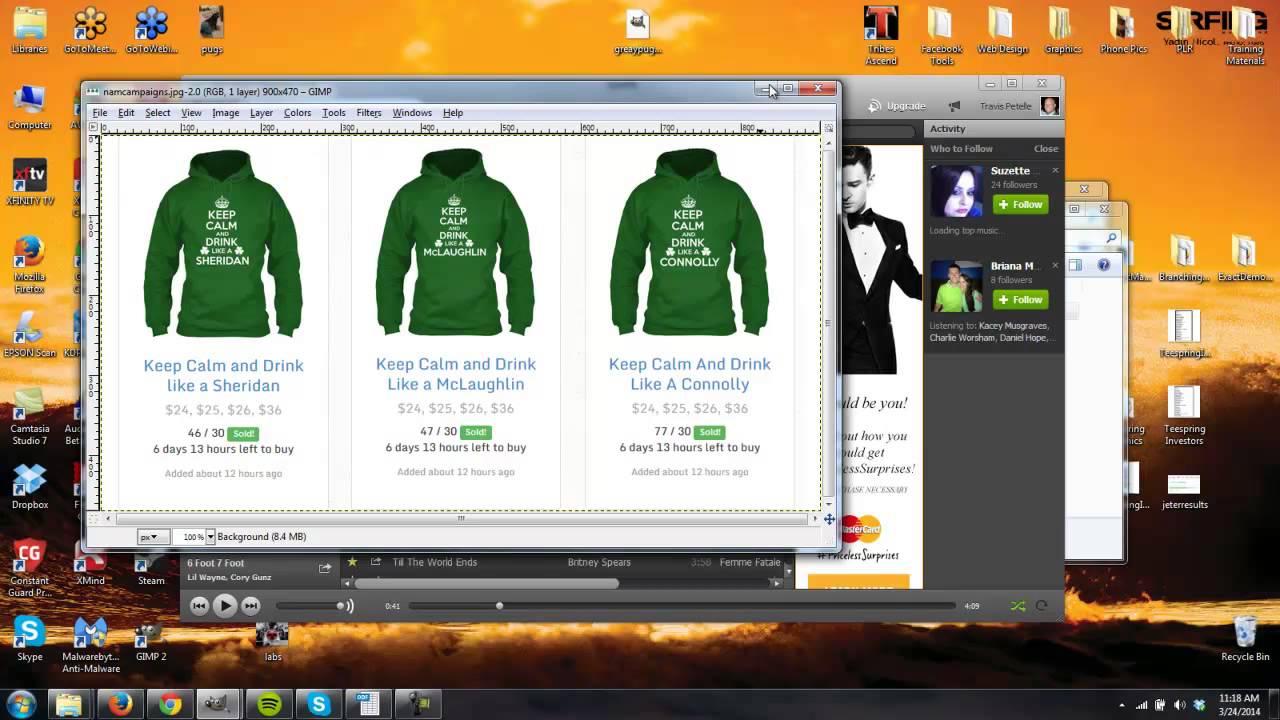Select the Teespring Investors desktop file
Viewport: 1280px width, 720px height.
pyautogui.click(x=1184, y=415)
